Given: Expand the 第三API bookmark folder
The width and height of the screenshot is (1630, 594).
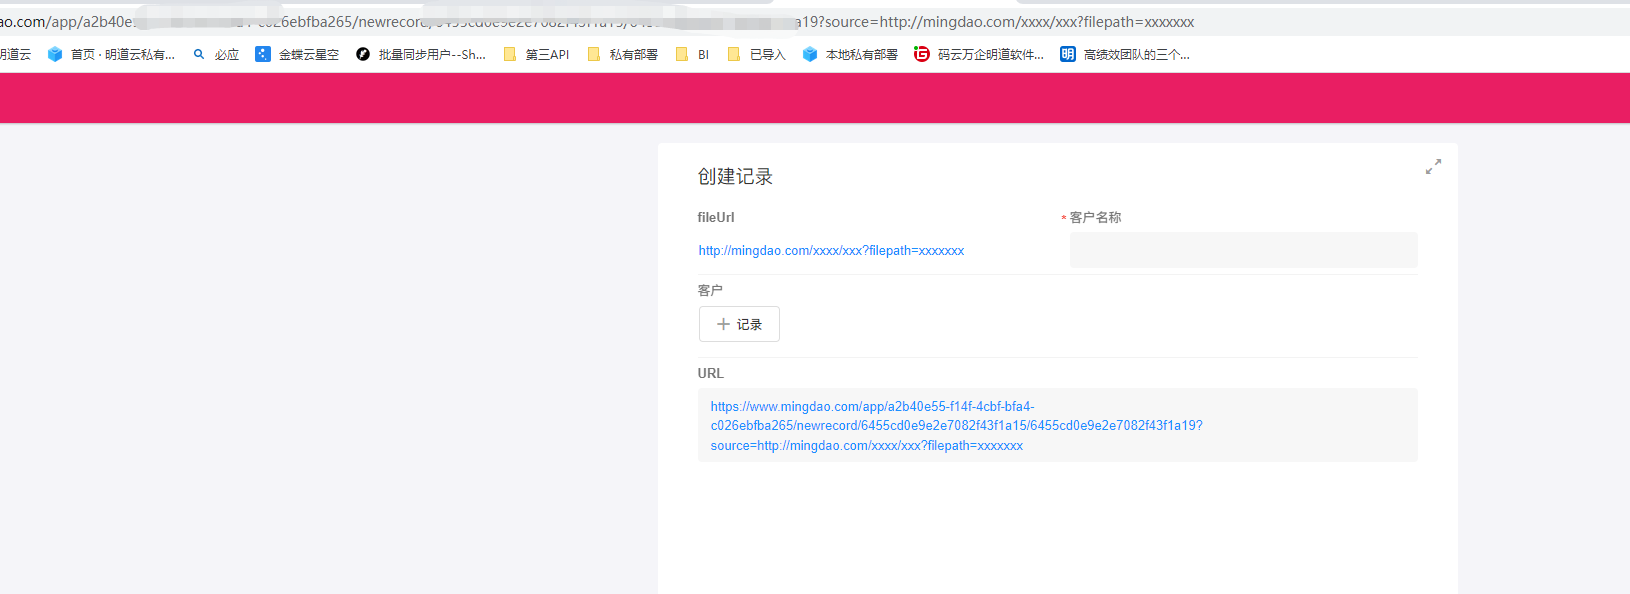Looking at the screenshot, I should tap(536, 54).
